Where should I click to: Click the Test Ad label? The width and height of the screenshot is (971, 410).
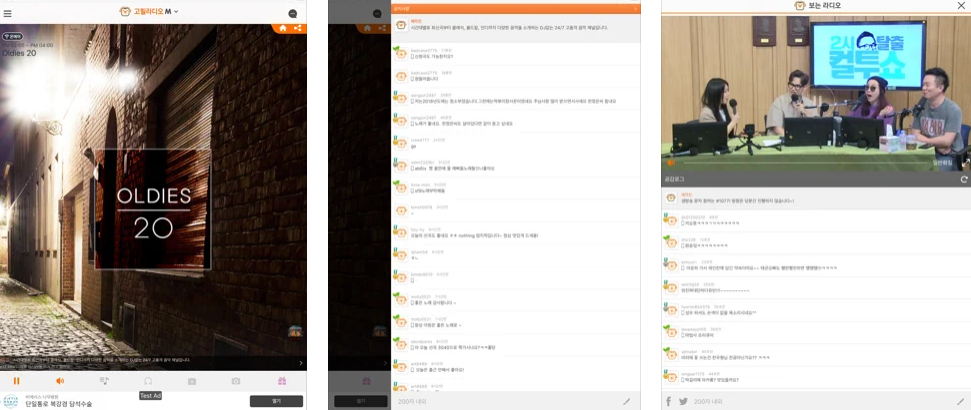(x=150, y=396)
